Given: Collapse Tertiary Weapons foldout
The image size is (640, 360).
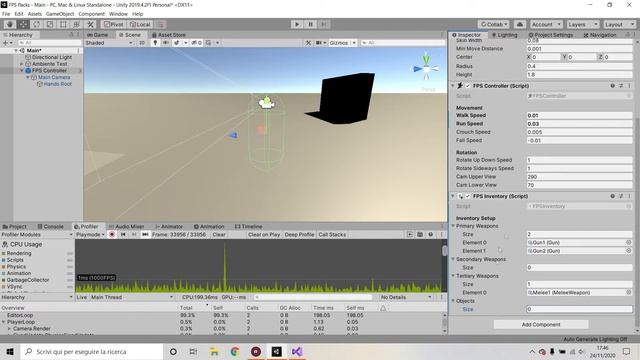Looking at the screenshot, I should pos(453,276).
